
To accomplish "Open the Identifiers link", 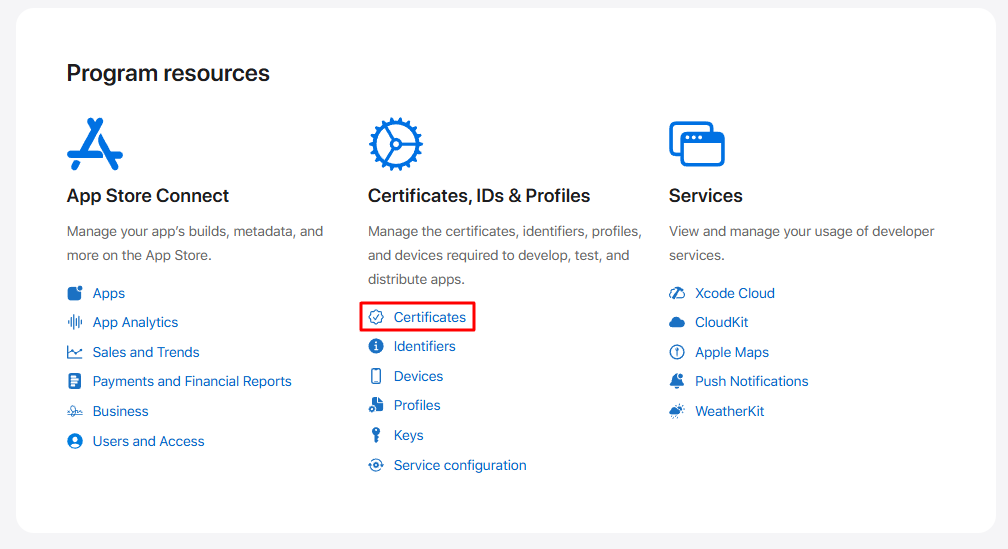I will pyautogui.click(x=424, y=346).
